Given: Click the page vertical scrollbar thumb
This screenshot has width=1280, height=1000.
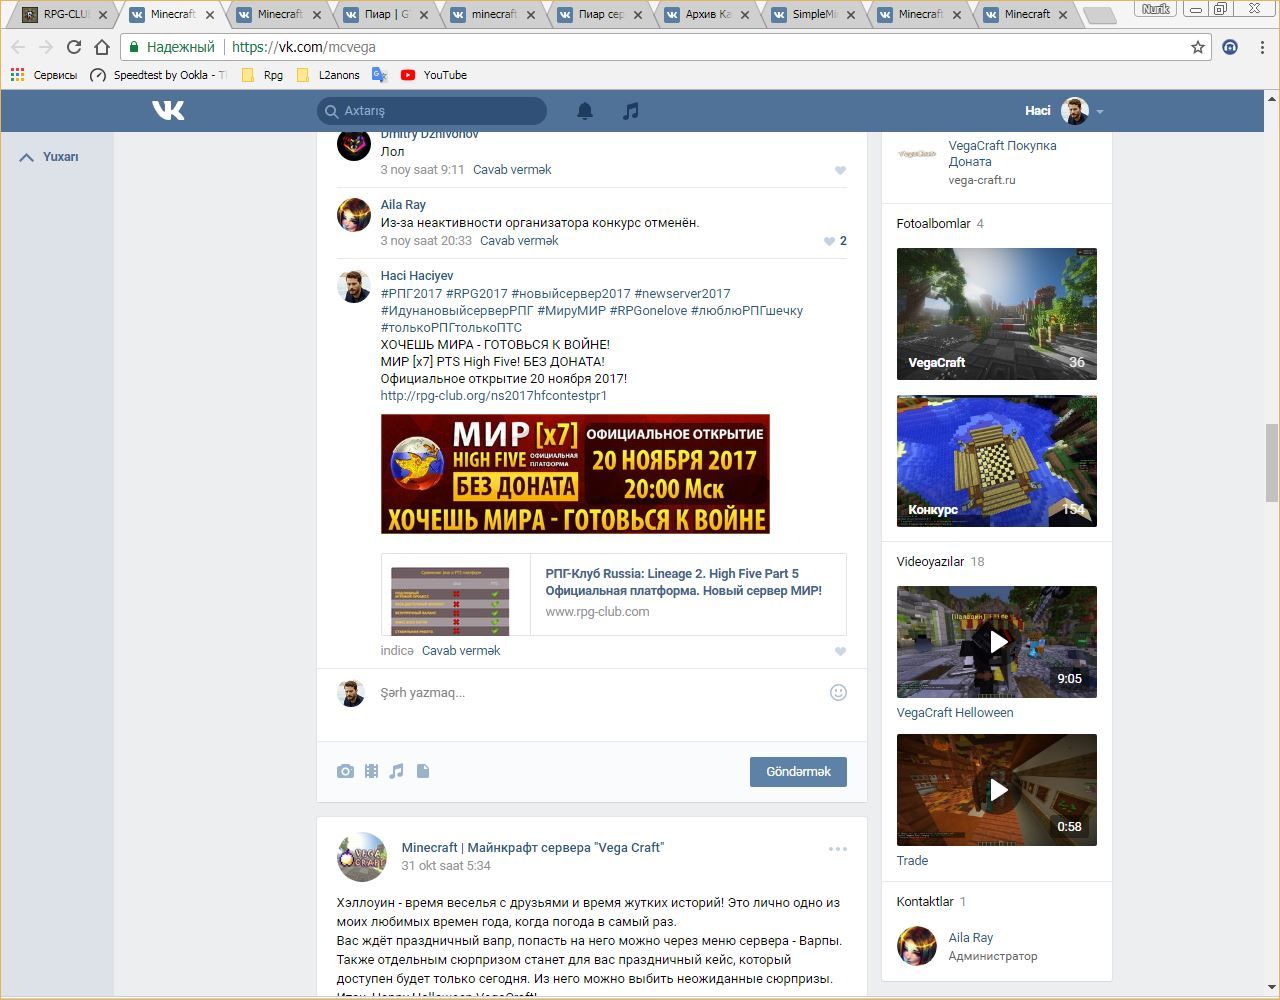Looking at the screenshot, I should click(x=1272, y=463).
